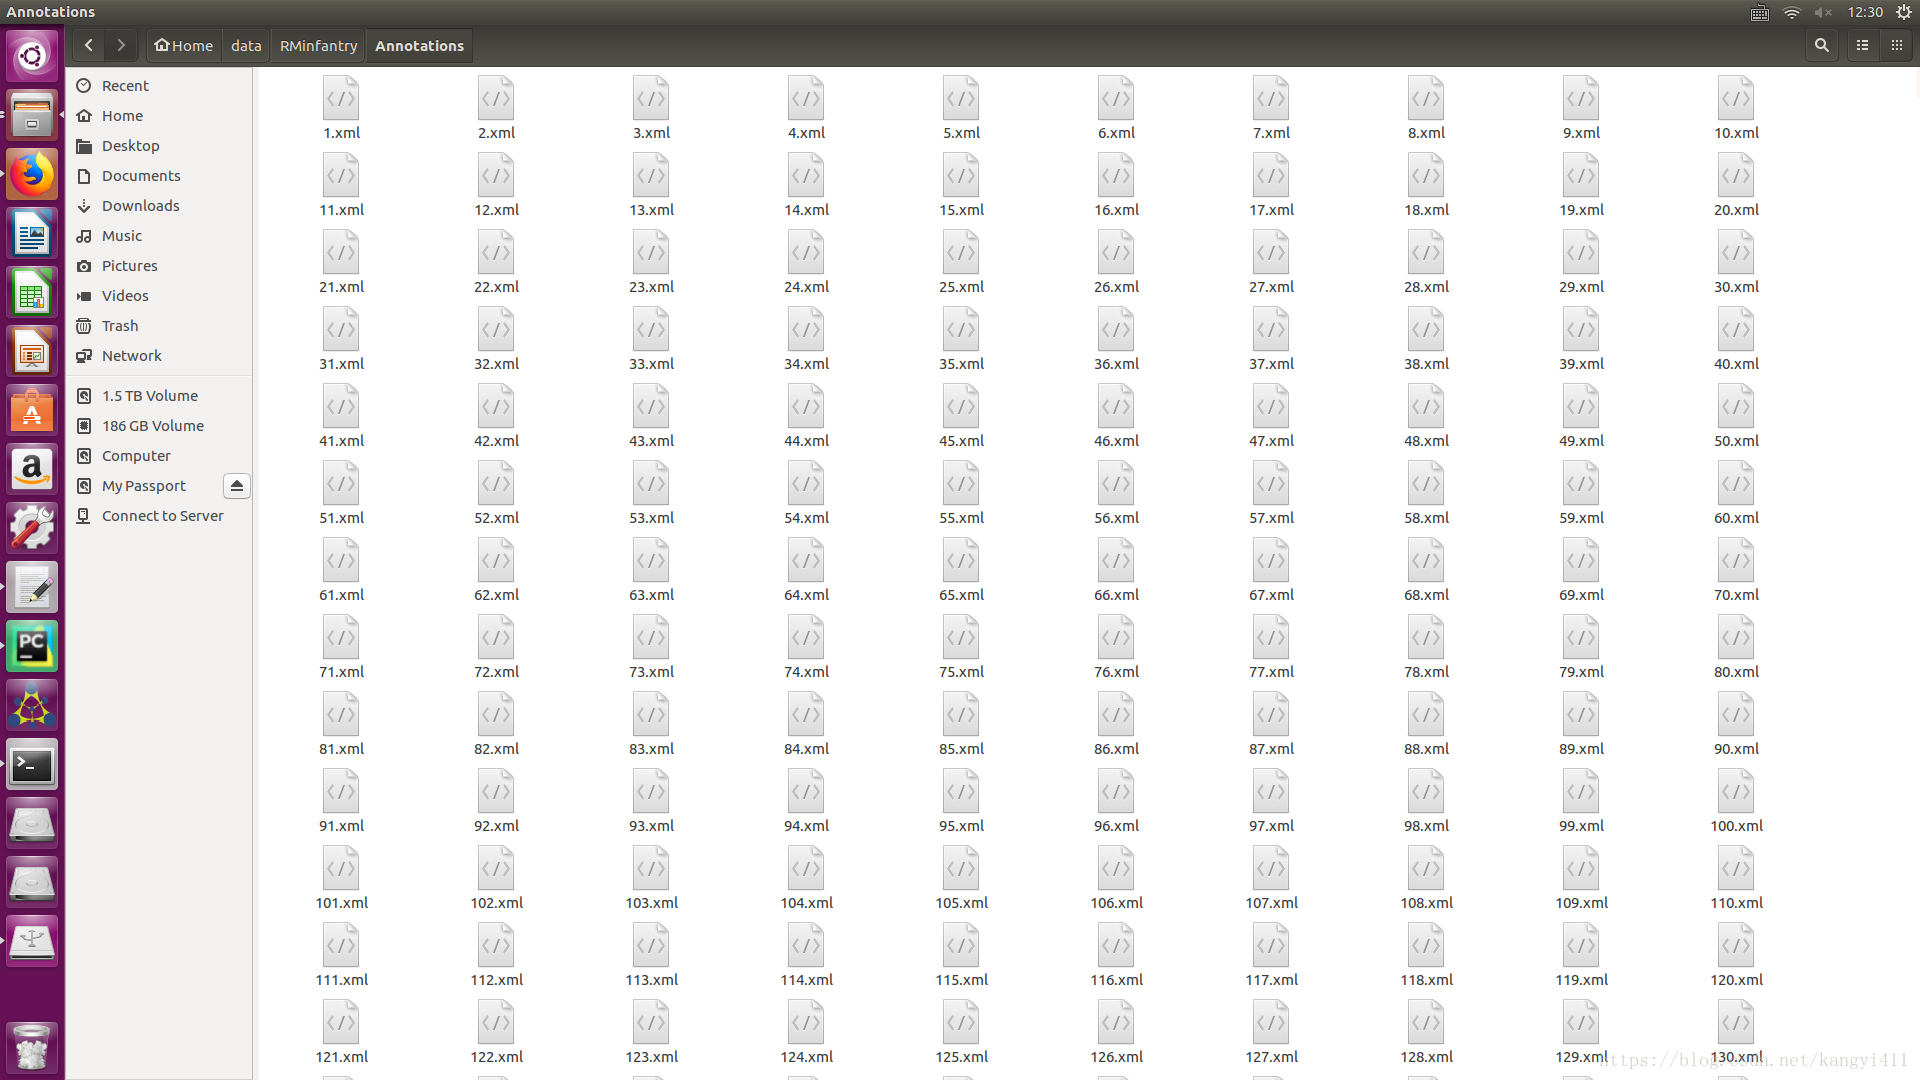This screenshot has height=1080, width=1920.
Task: Select file 15.xml
Action: (x=961, y=185)
